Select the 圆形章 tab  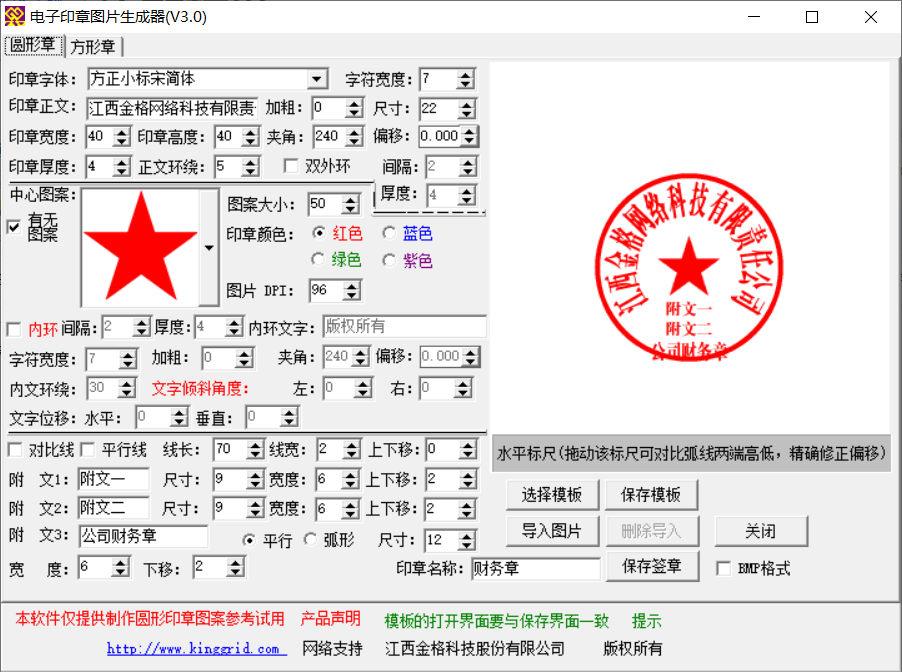point(33,45)
